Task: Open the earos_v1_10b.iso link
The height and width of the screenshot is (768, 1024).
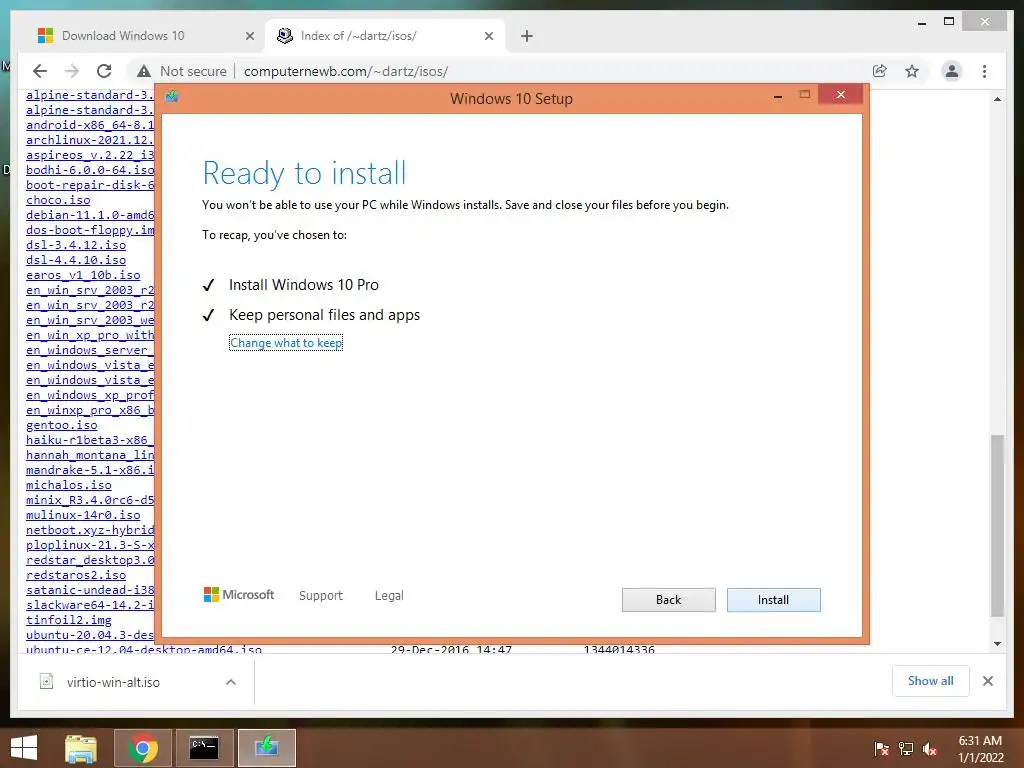Action: pos(83,275)
